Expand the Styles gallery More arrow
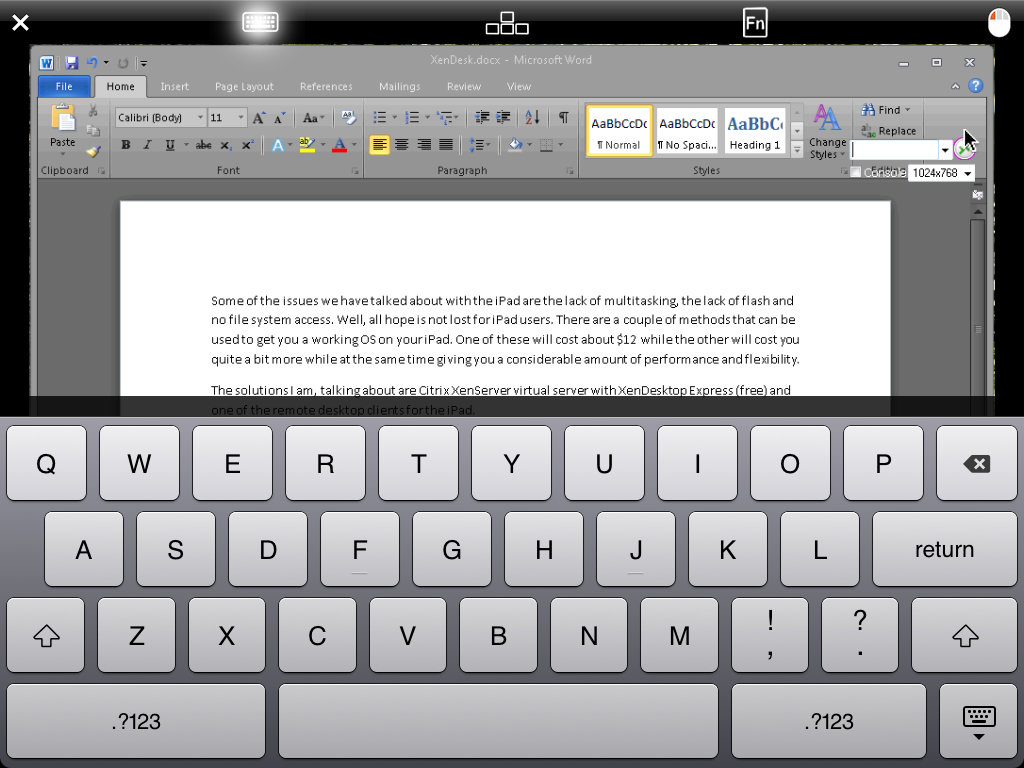 (797, 150)
